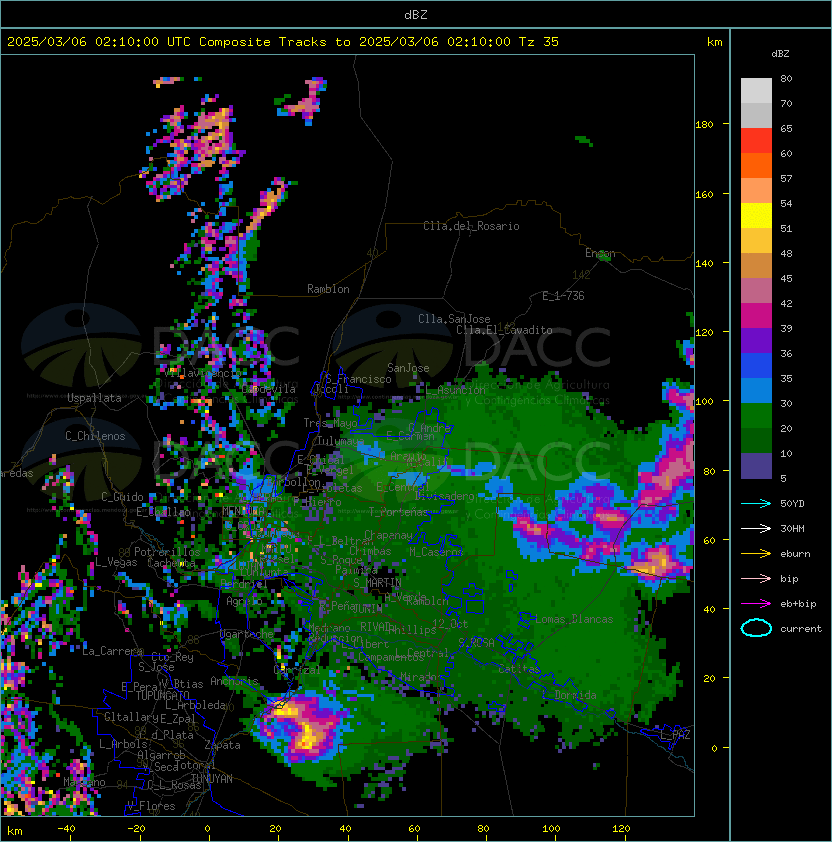Click the cyan 50YD track arrow in legend

pyautogui.click(x=756, y=504)
